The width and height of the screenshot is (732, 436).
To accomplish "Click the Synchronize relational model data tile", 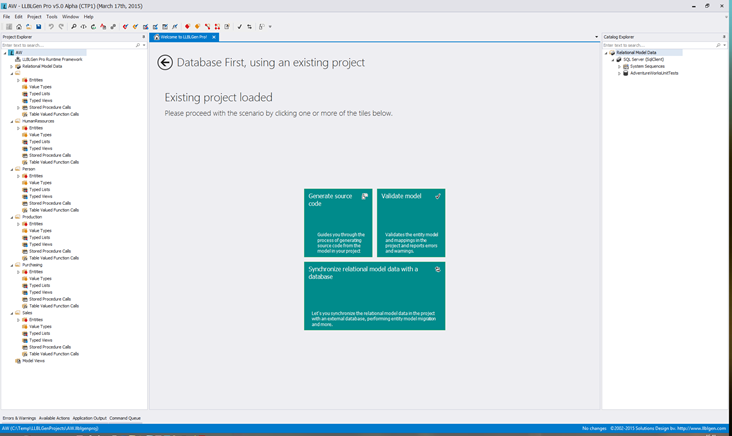I will (374, 296).
